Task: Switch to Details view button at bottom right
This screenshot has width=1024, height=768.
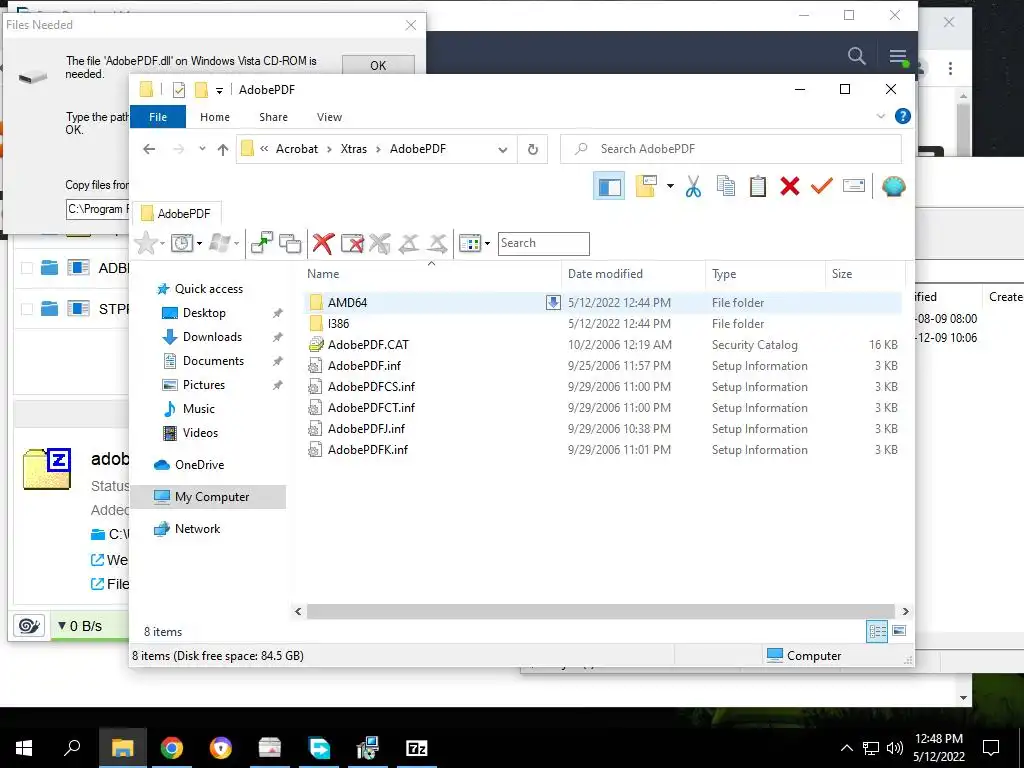Action: tap(877, 631)
